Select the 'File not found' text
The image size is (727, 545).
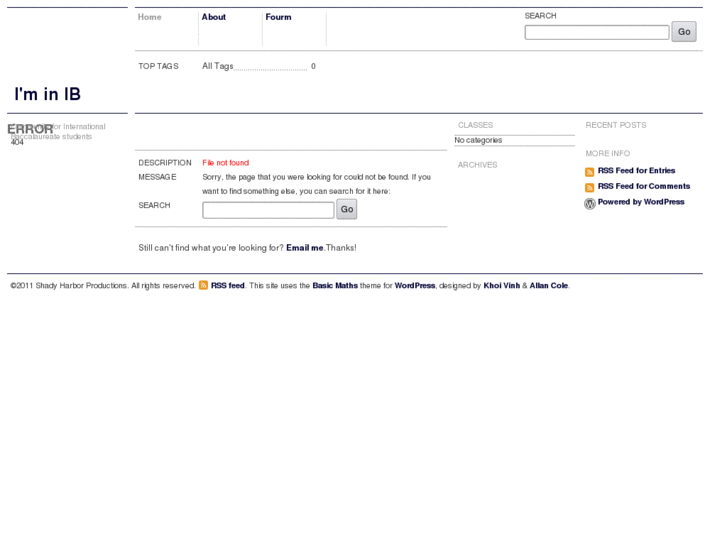pos(225,163)
